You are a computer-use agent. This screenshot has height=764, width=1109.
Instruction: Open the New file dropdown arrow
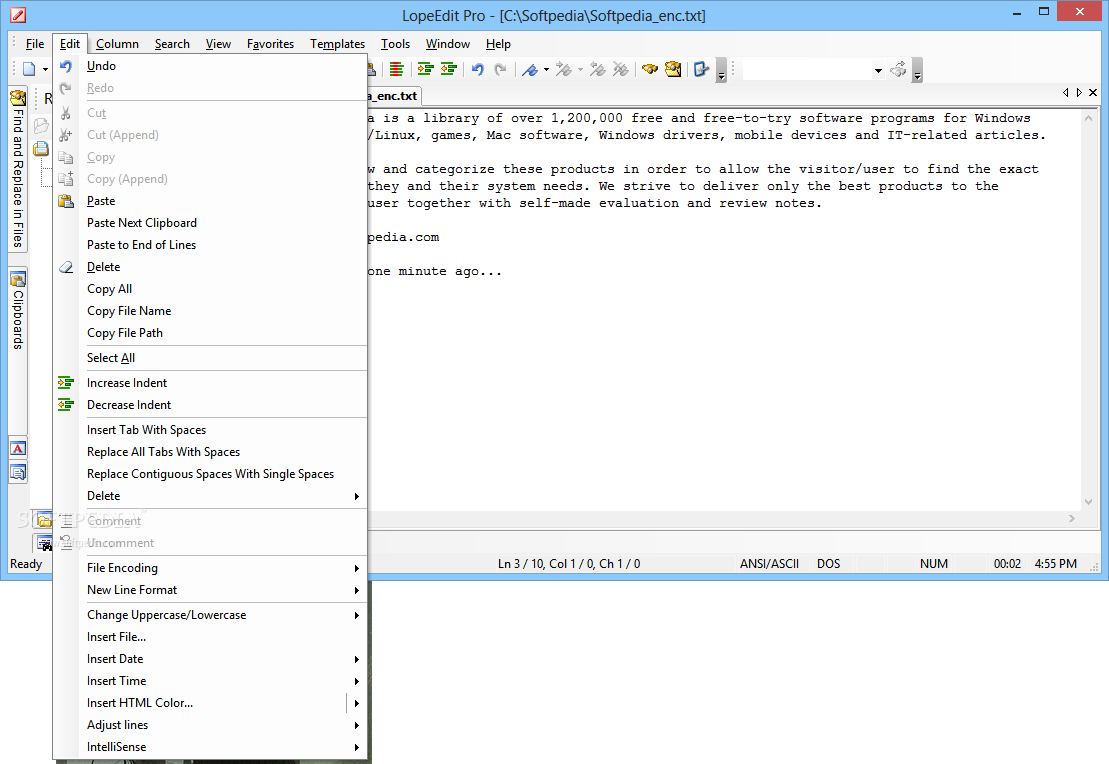click(45, 69)
